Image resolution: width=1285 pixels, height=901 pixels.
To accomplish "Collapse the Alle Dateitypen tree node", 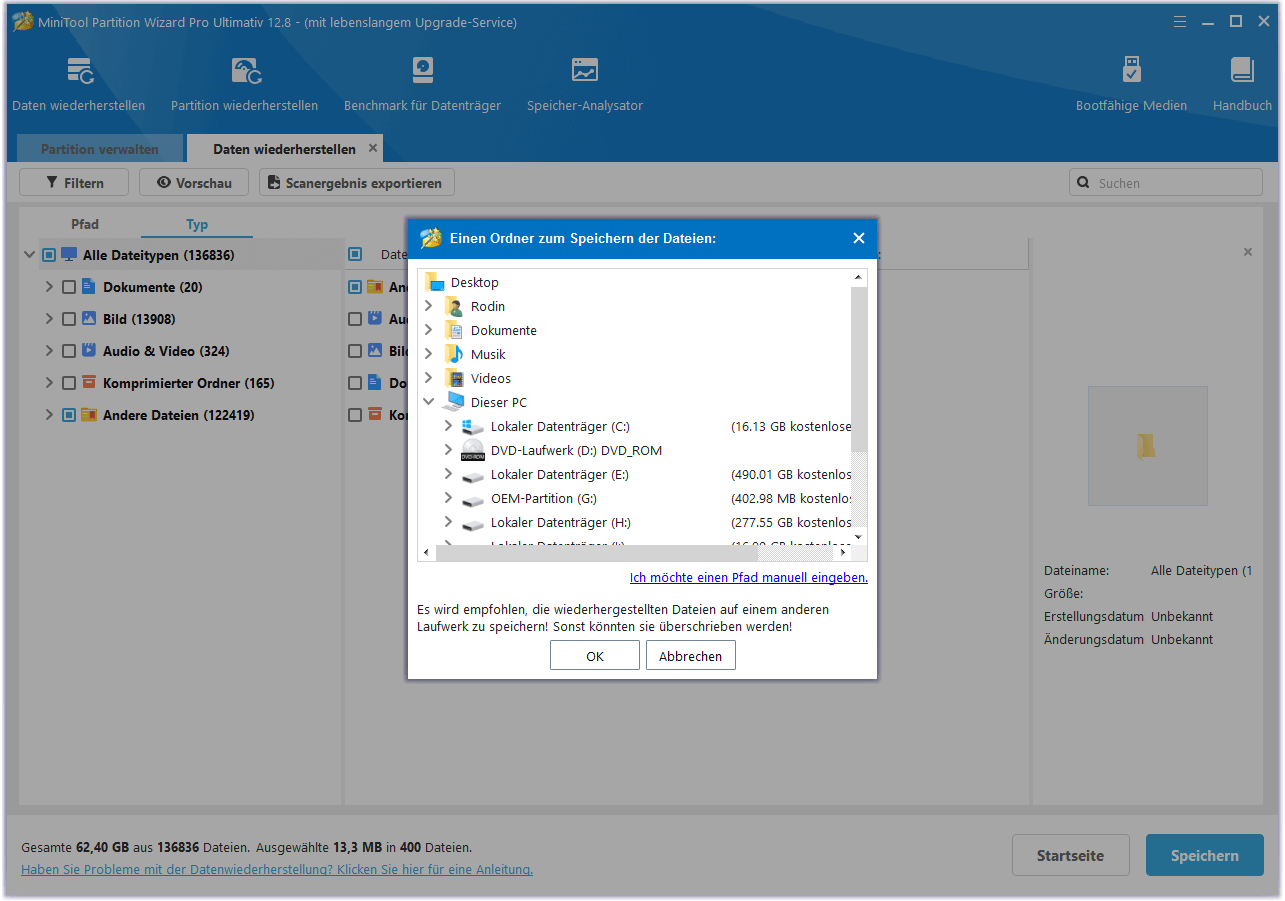I will point(29,255).
